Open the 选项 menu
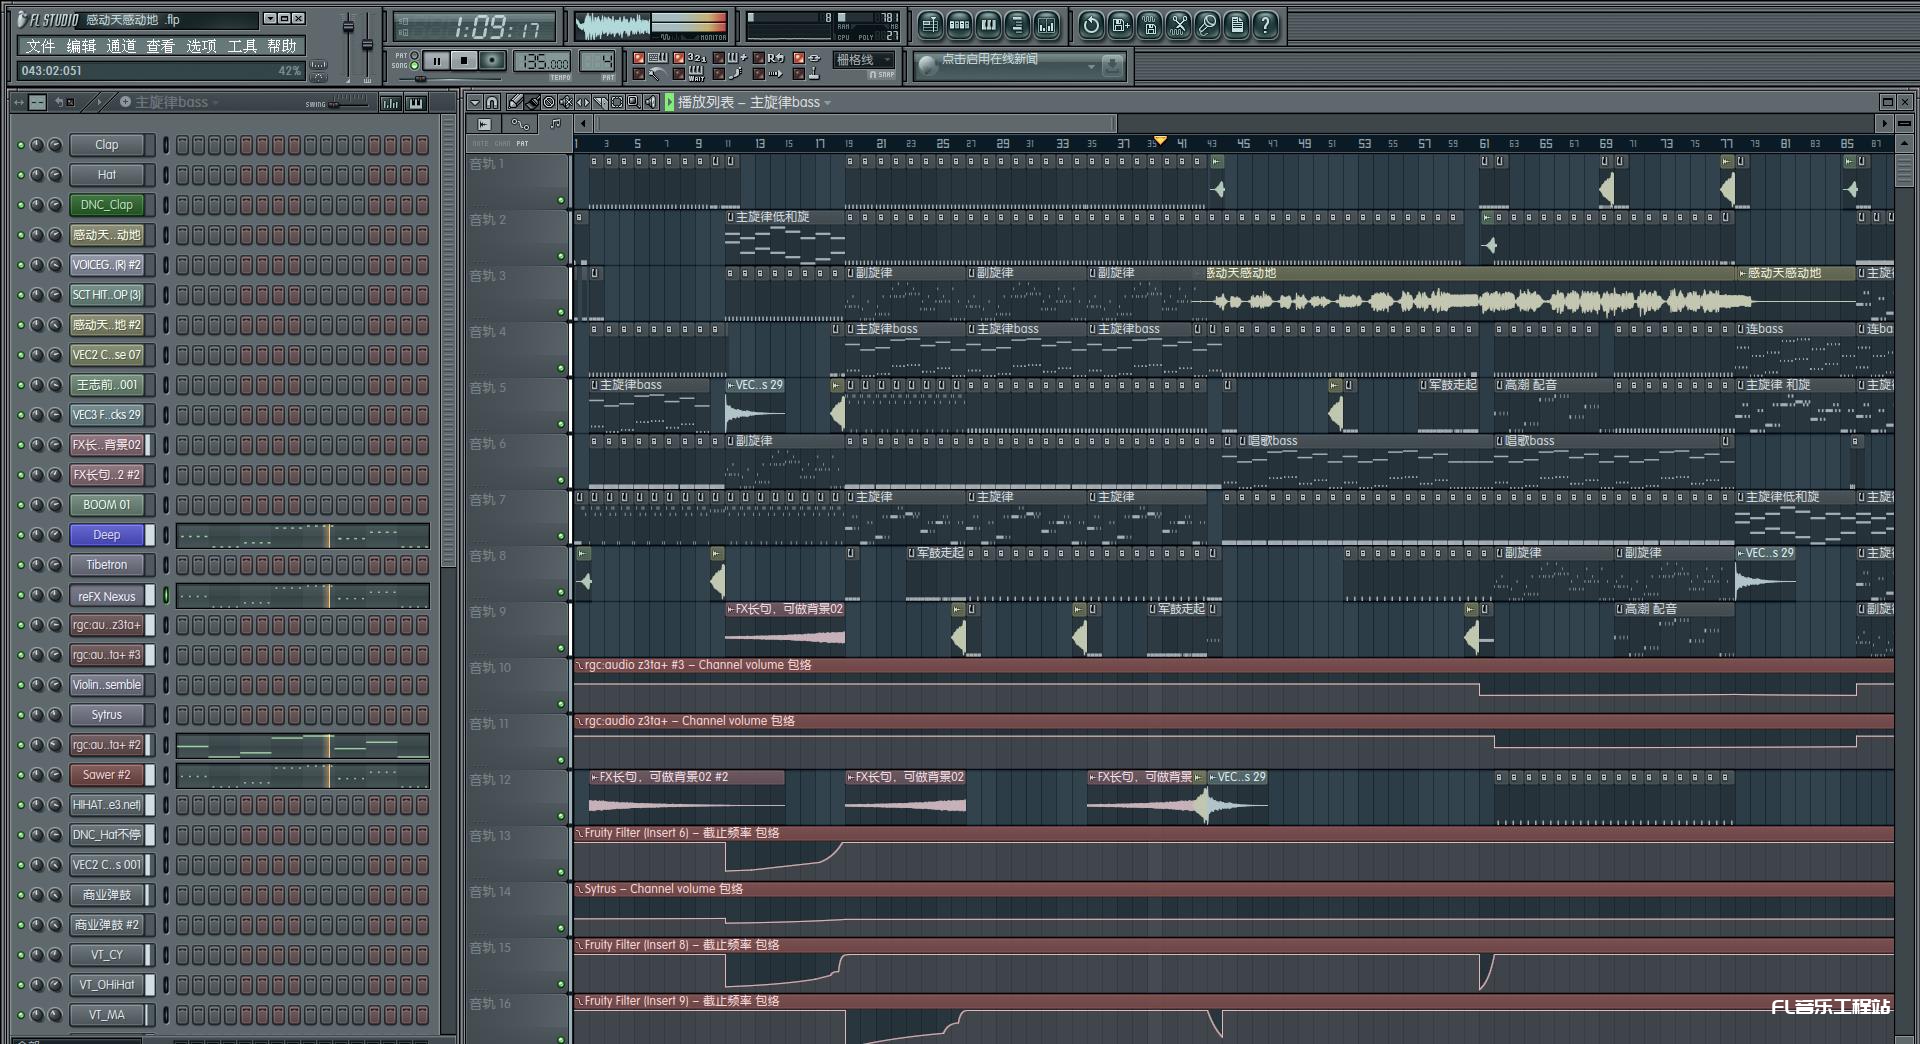The width and height of the screenshot is (1920, 1044). click(201, 46)
